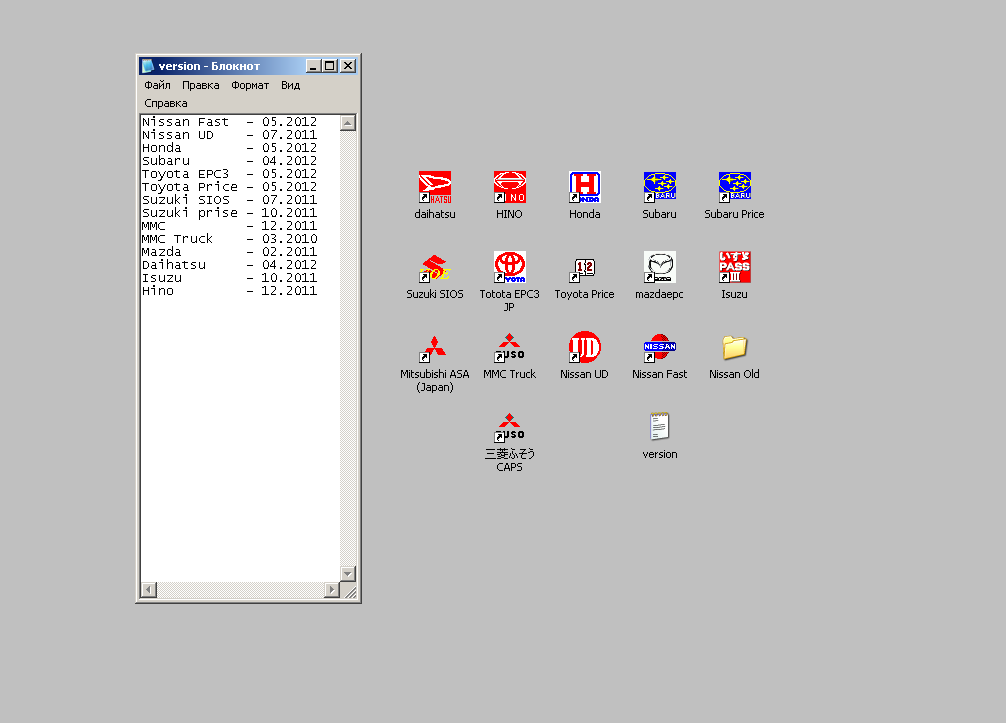Launch the Nissan Fast shortcut
This screenshot has width=1006, height=723.
click(x=659, y=347)
